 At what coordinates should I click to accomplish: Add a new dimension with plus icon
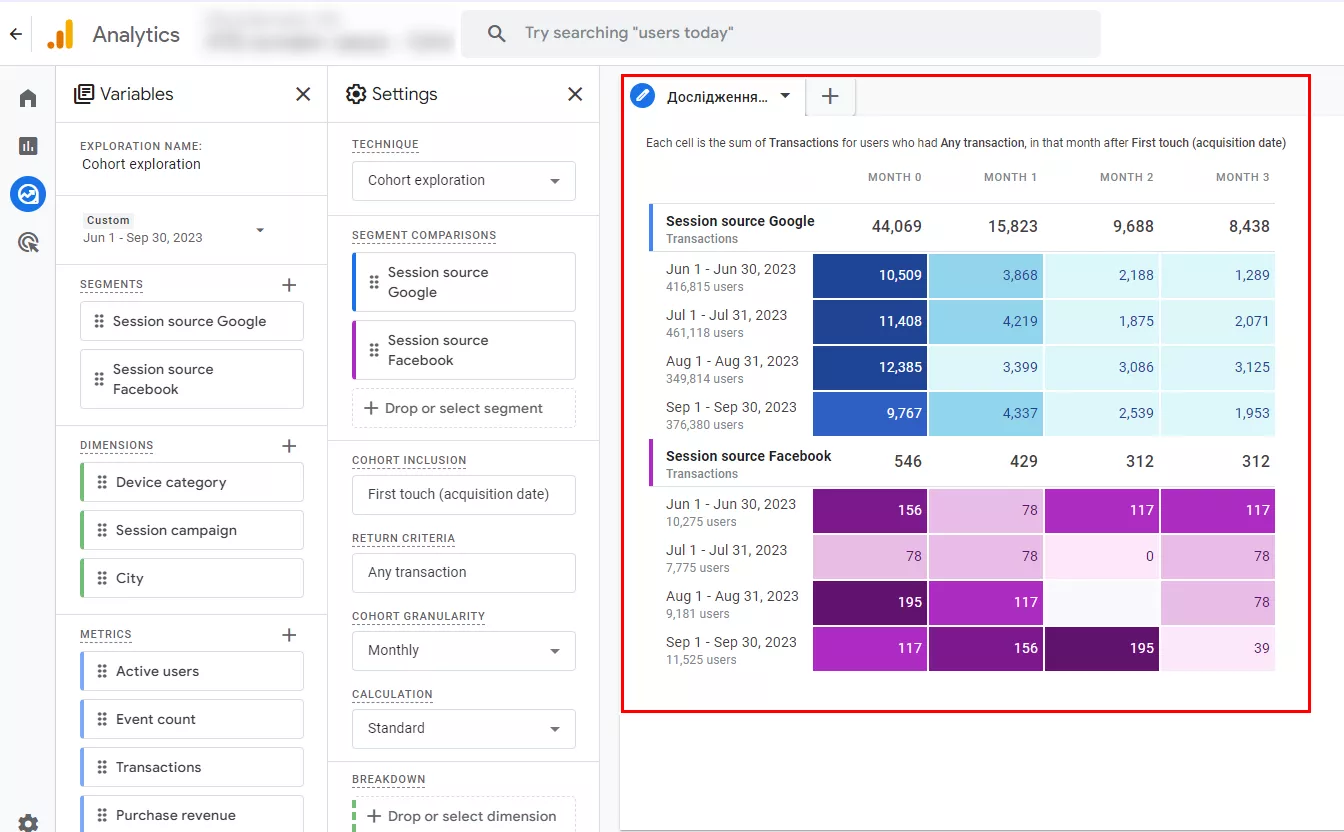[289, 446]
